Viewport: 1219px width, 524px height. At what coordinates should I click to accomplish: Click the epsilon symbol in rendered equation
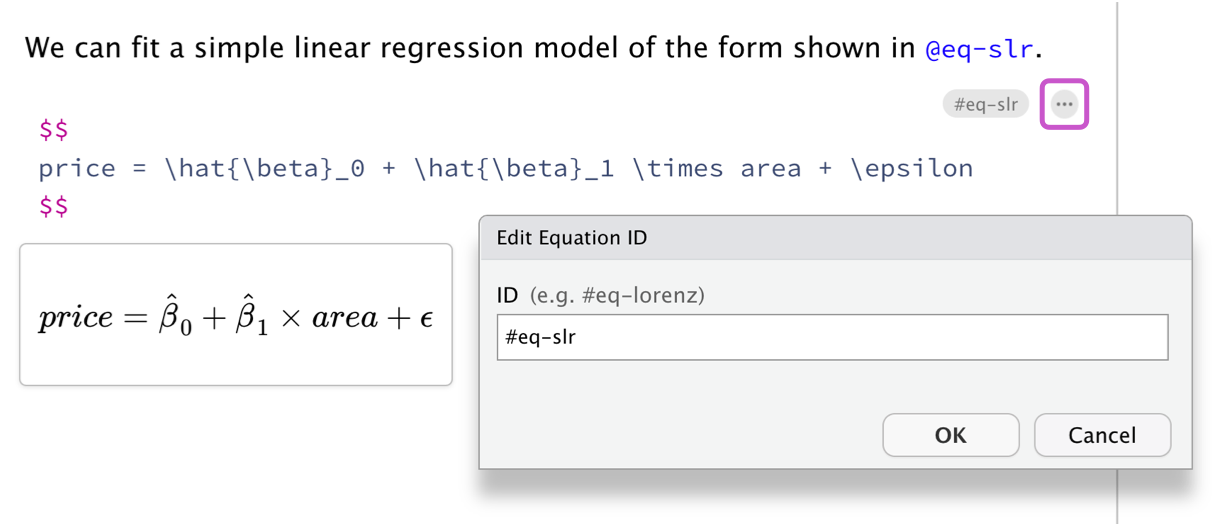425,319
